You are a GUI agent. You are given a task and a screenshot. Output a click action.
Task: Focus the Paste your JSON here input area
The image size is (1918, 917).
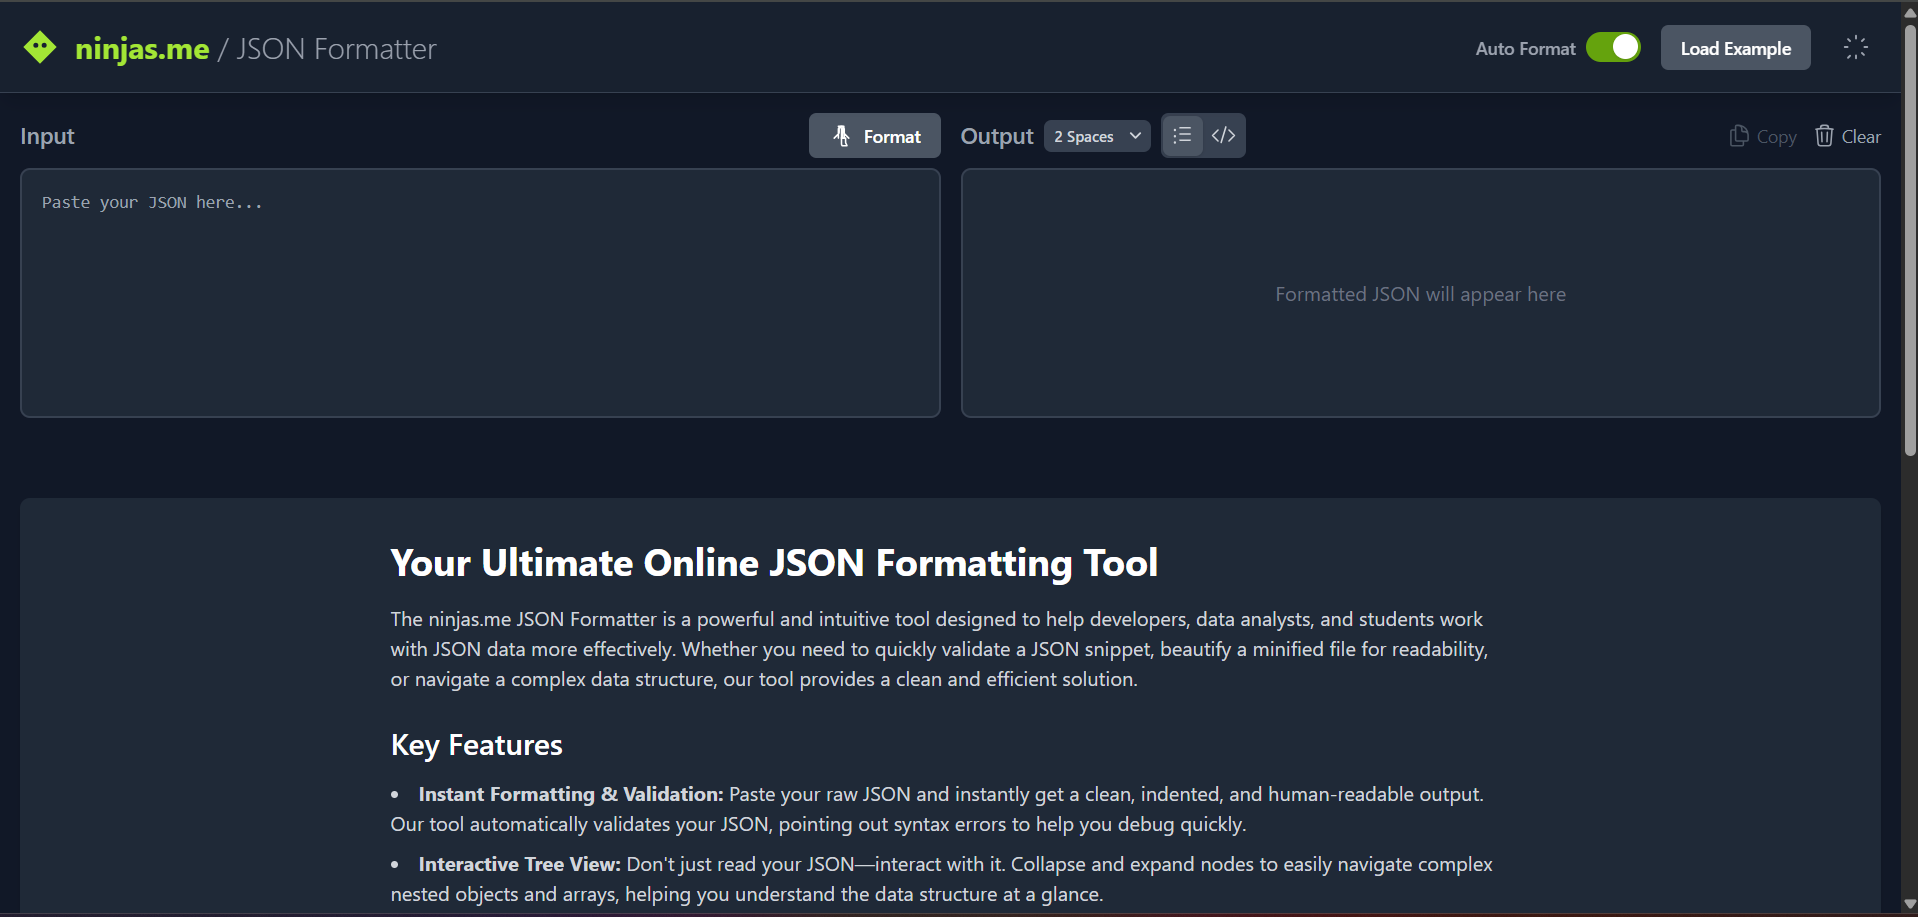[x=480, y=293]
